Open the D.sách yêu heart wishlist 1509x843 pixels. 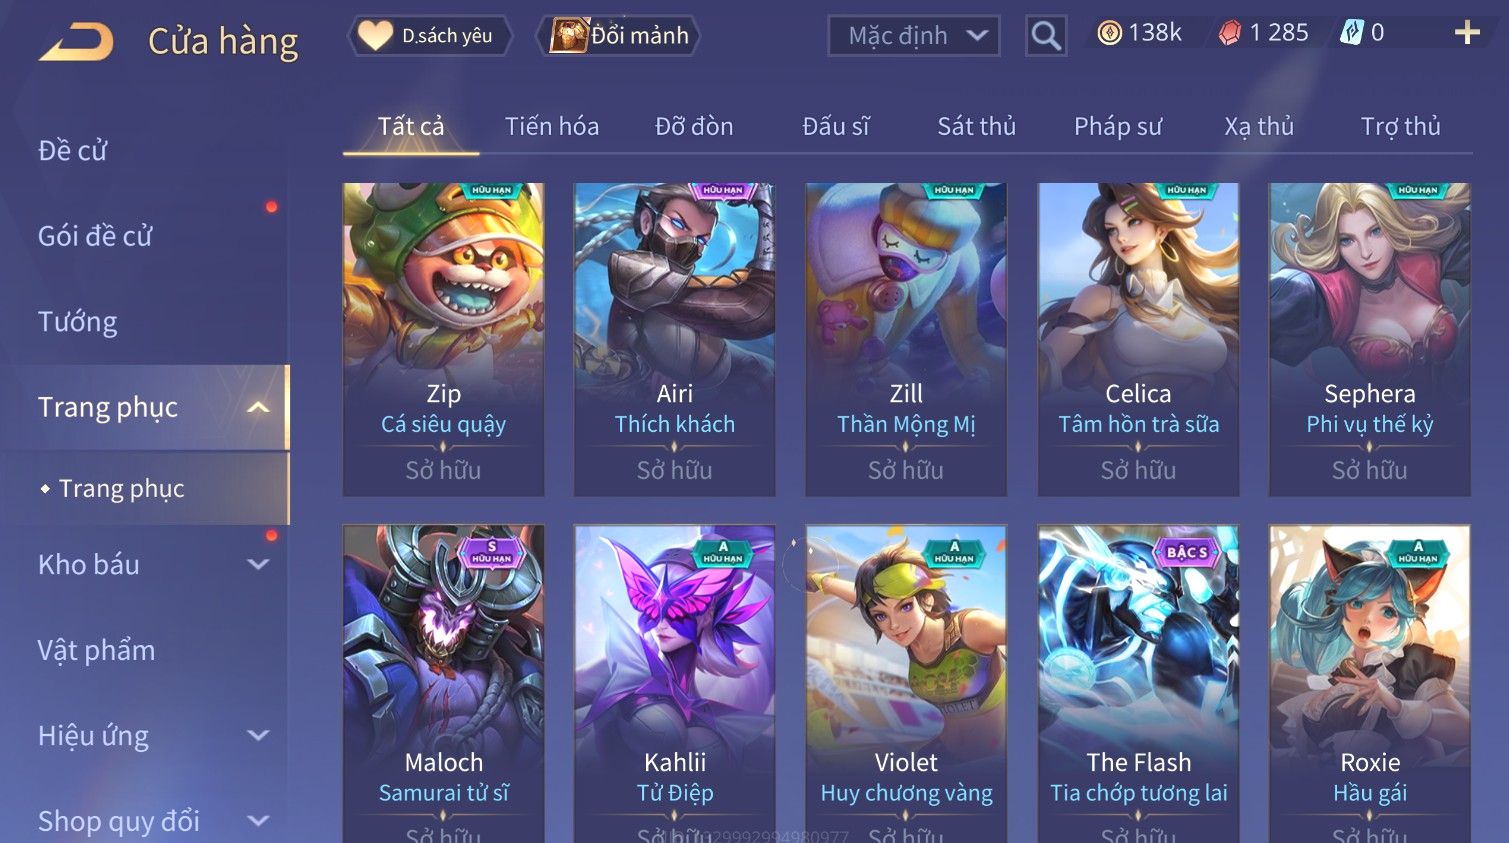click(430, 36)
